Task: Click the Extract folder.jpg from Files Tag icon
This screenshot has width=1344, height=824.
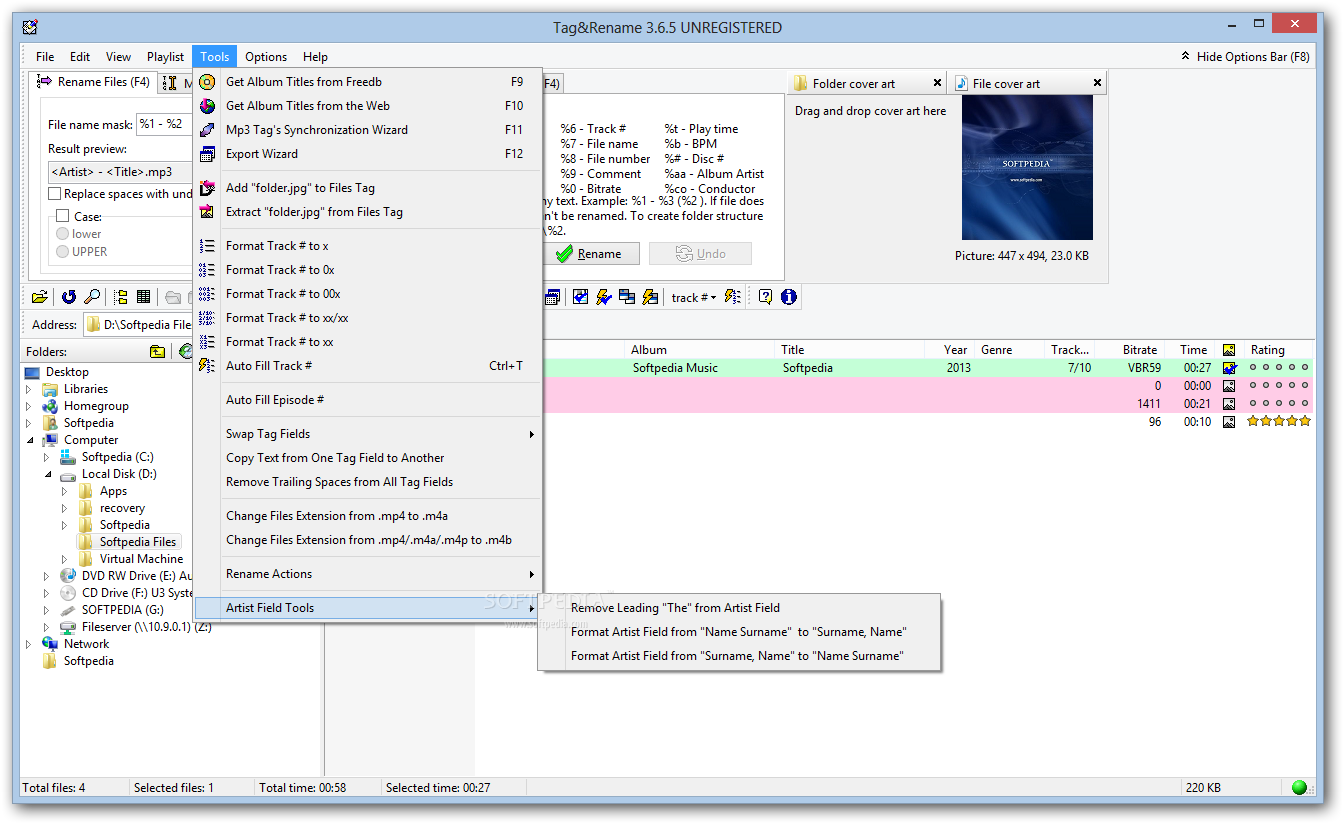Action: click(x=207, y=212)
